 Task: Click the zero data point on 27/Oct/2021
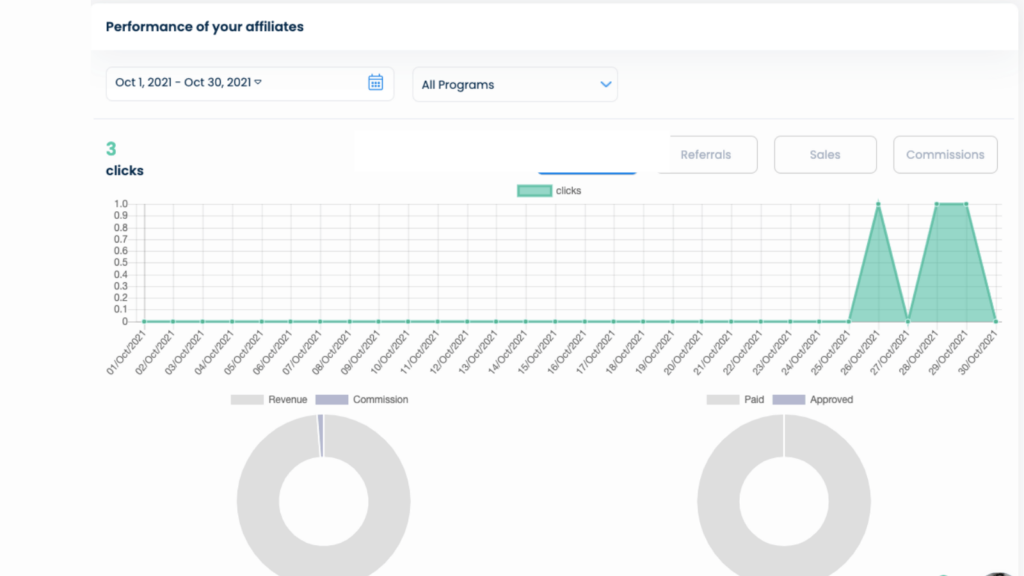pyautogui.click(x=908, y=321)
